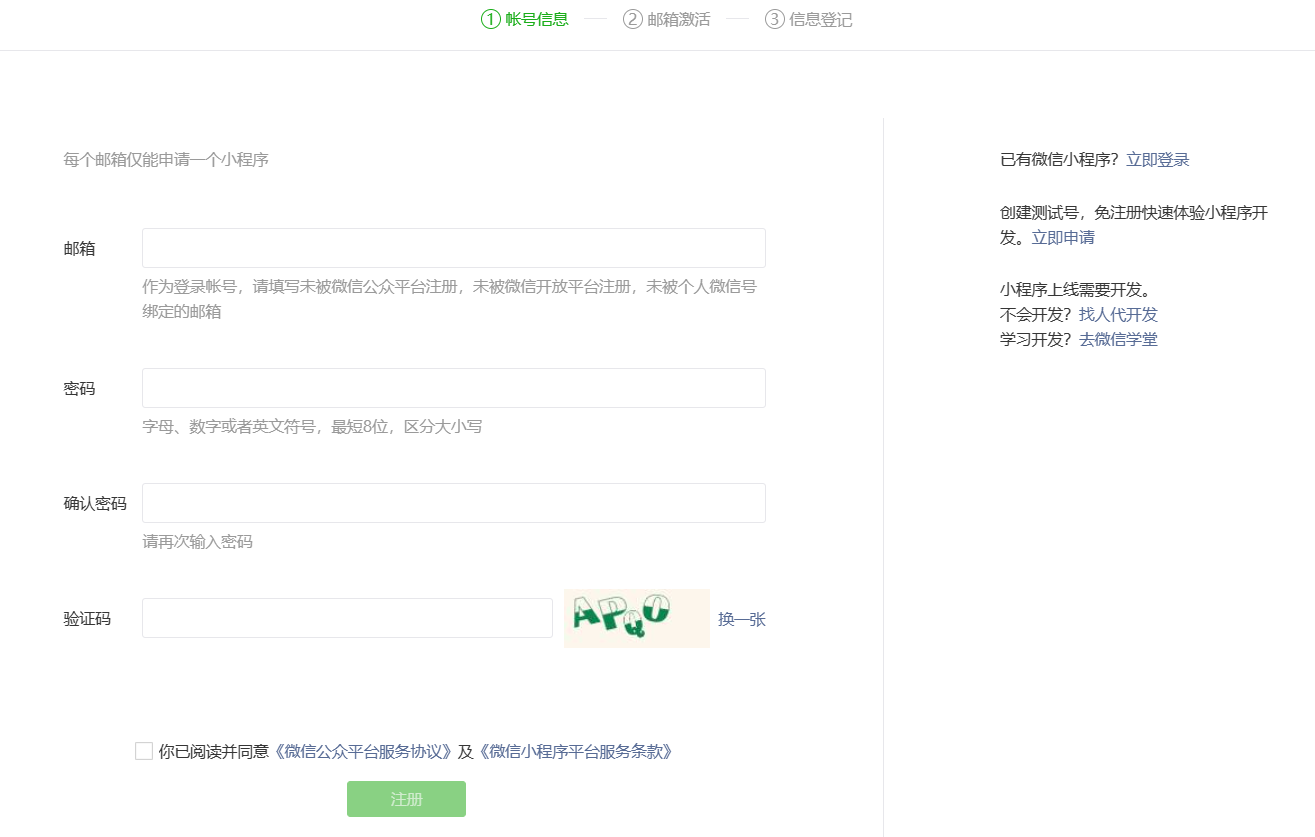Image resolution: width=1315 pixels, height=837 pixels.
Task: Click the 邮箱 field label
Action: [79, 248]
